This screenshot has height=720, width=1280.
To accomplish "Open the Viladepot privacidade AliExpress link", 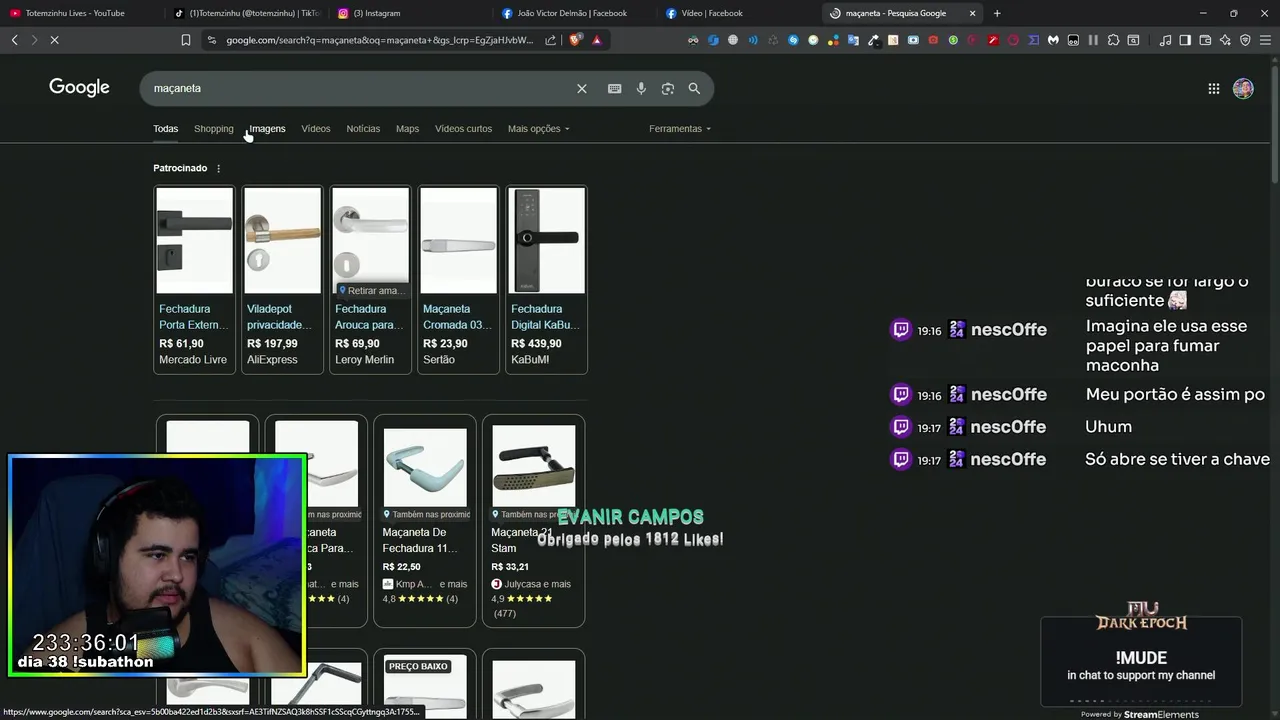I will [x=282, y=317].
